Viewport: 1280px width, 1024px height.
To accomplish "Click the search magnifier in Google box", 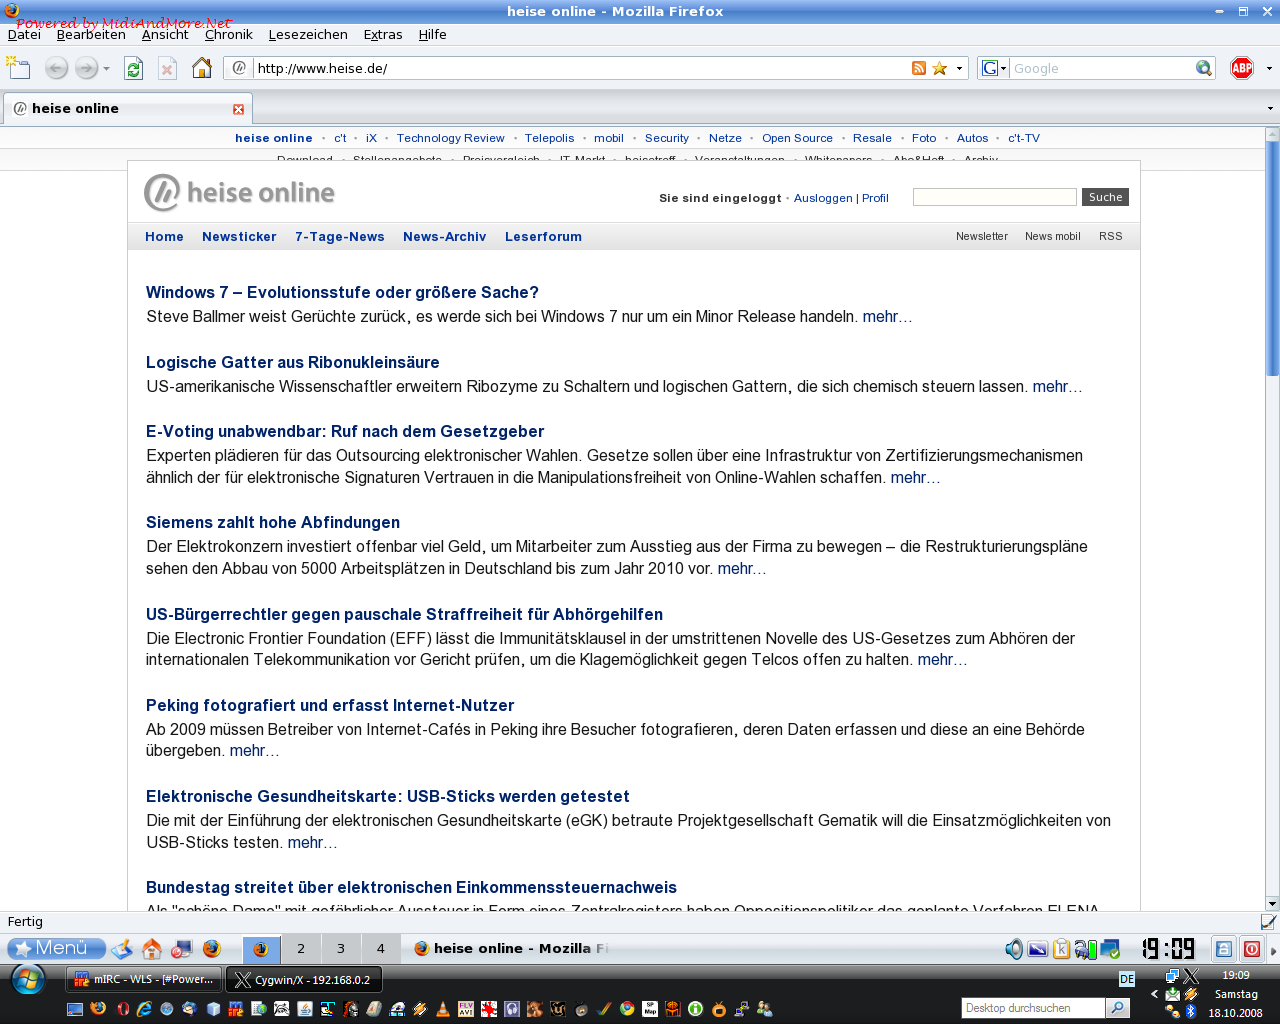I will tap(1204, 68).
